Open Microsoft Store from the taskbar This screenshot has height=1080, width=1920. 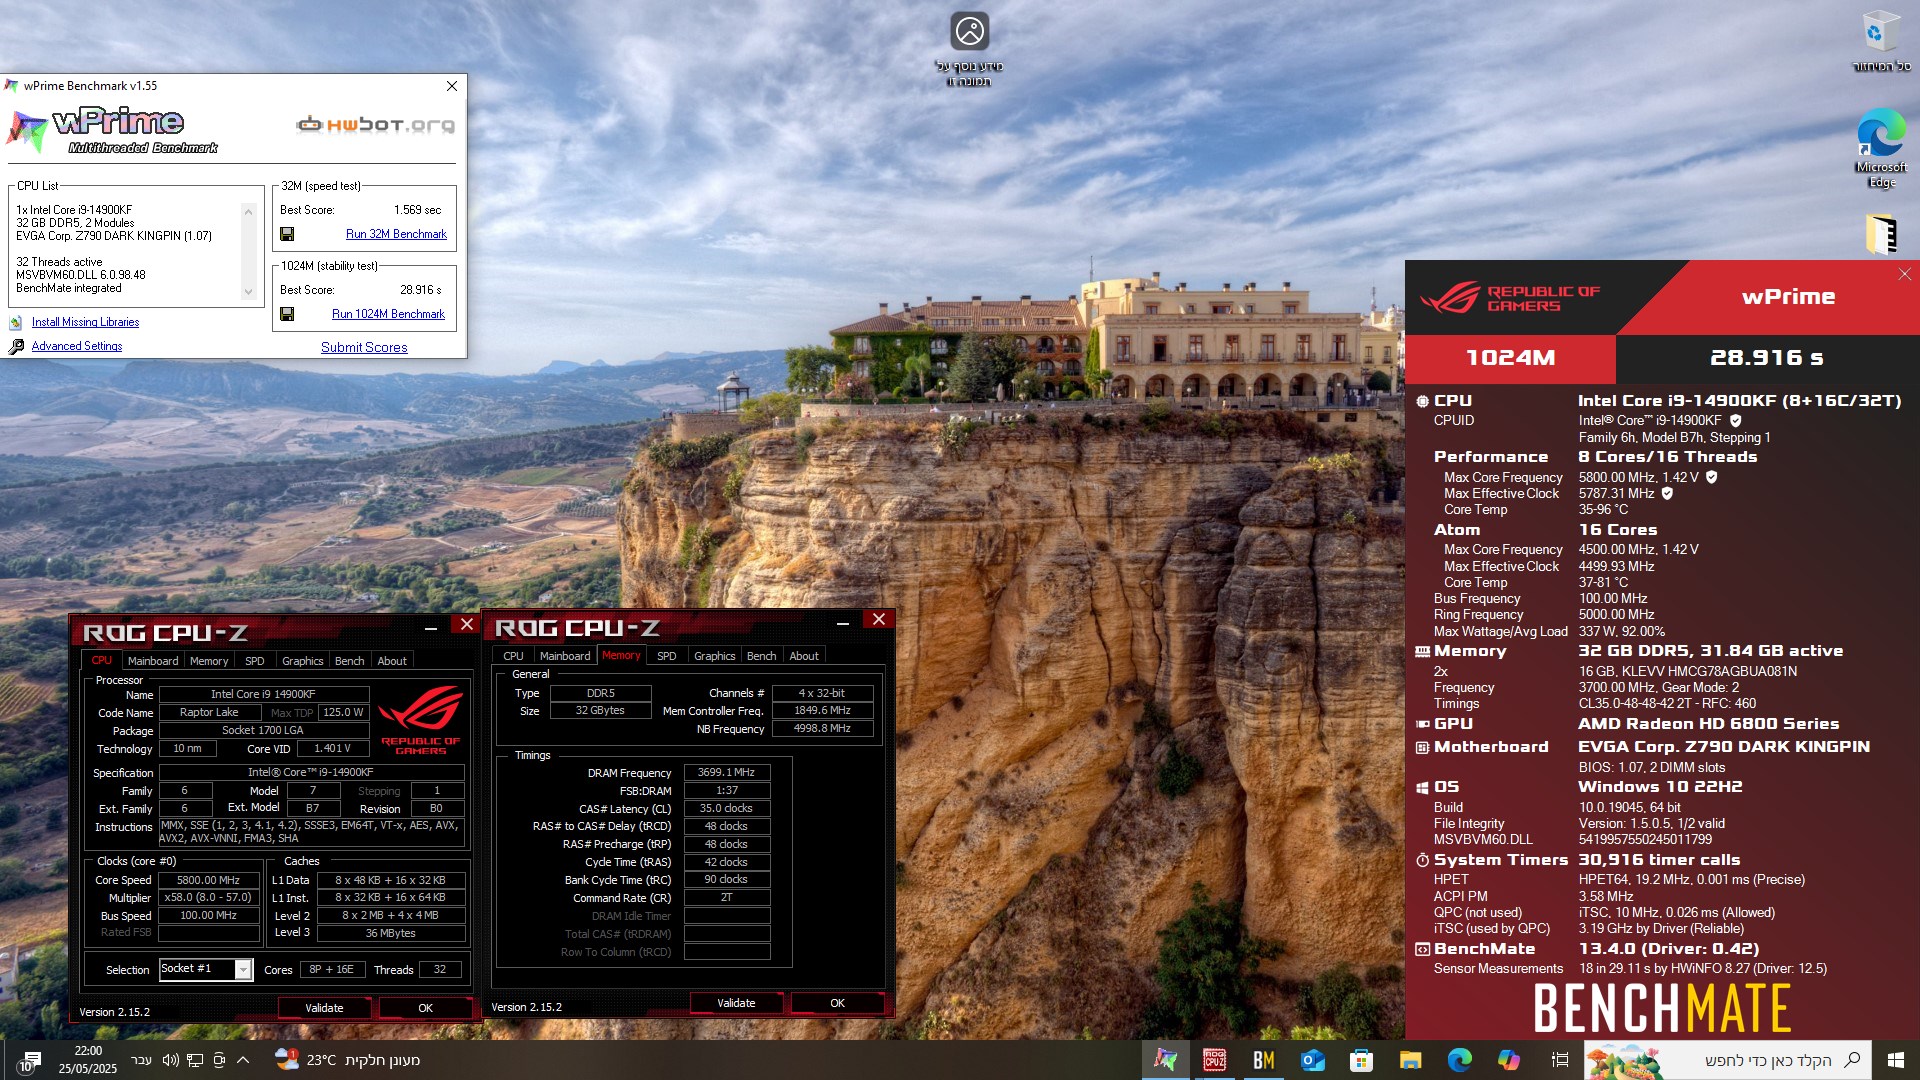tap(1361, 1060)
